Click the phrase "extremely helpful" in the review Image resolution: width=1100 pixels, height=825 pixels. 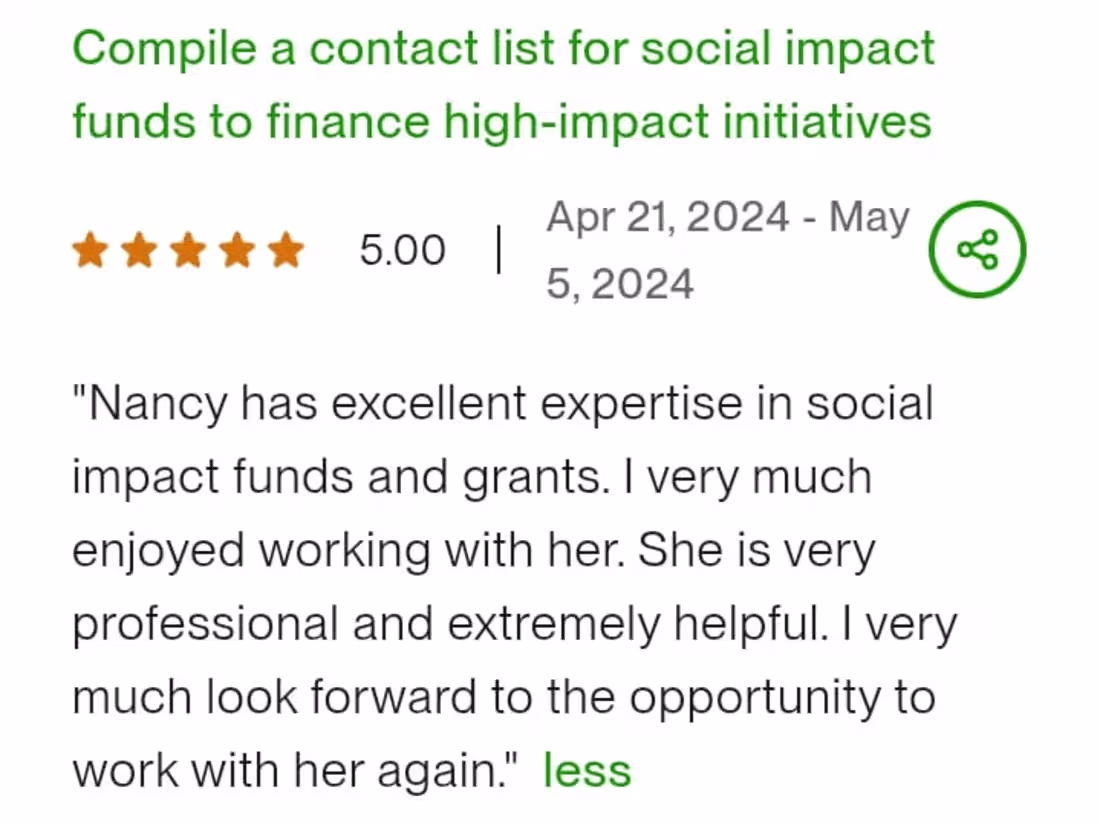pos(629,624)
